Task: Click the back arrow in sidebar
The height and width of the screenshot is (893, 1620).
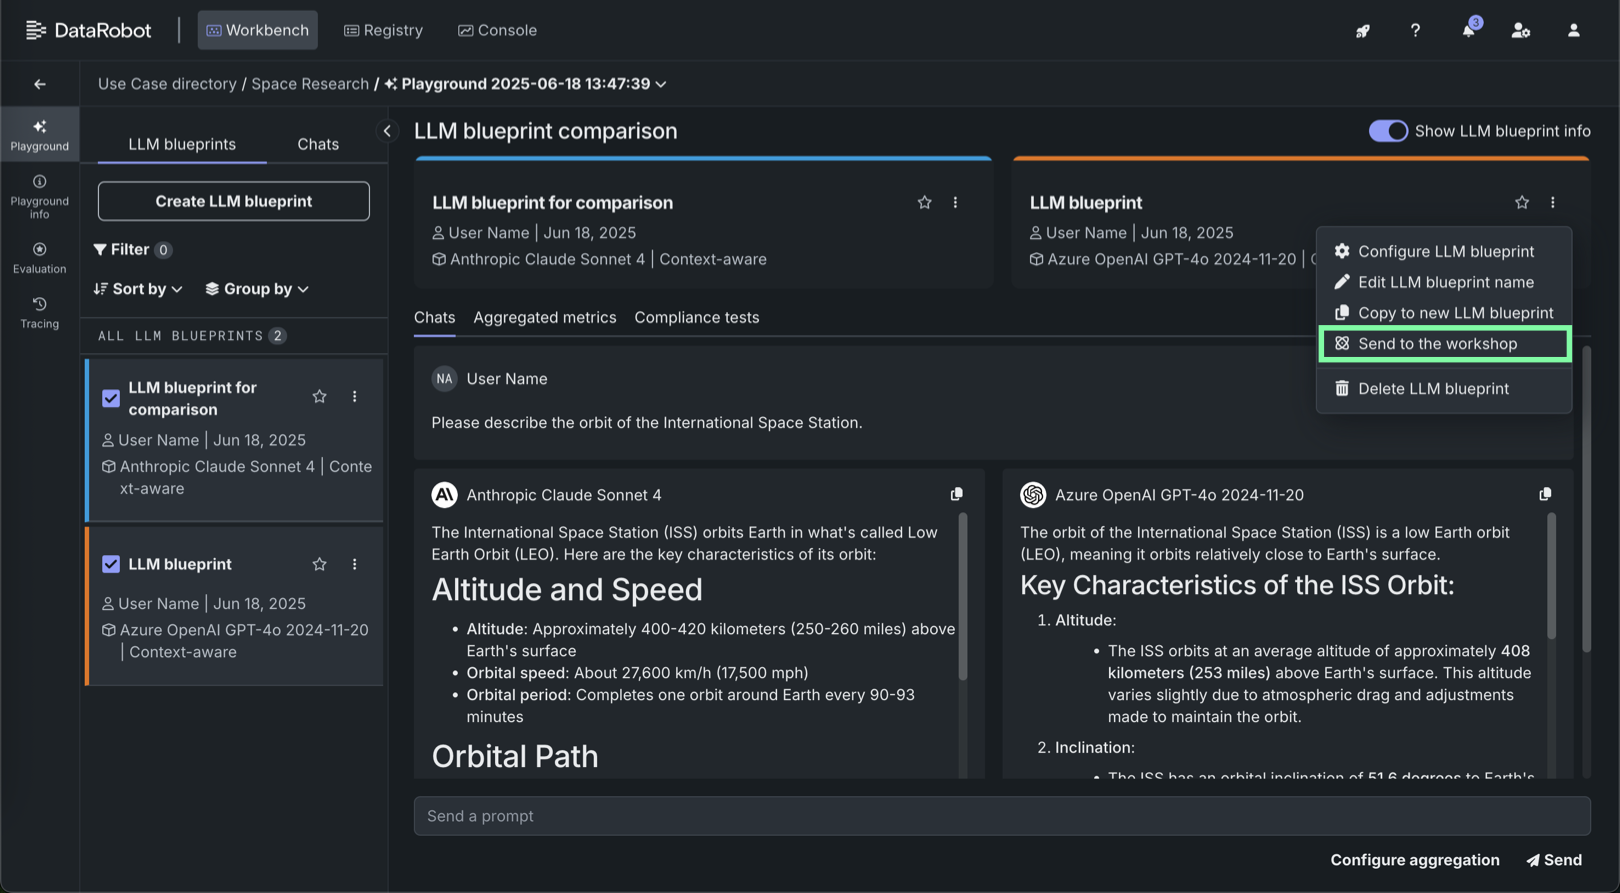Action: point(40,84)
